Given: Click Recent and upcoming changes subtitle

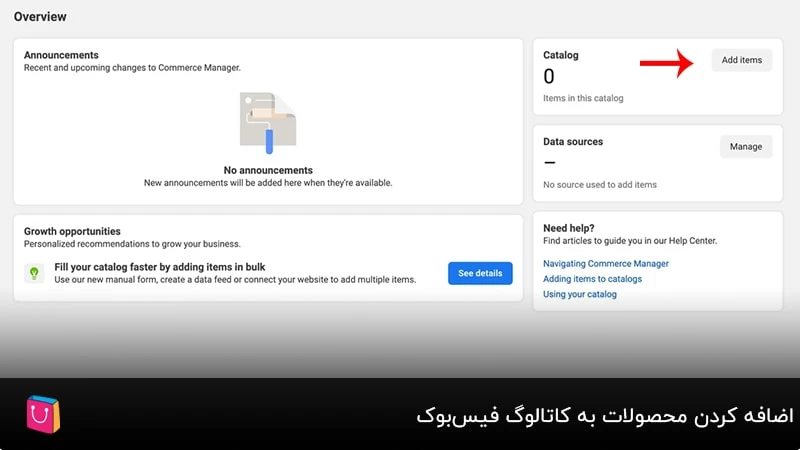Looking at the screenshot, I should (x=132, y=68).
